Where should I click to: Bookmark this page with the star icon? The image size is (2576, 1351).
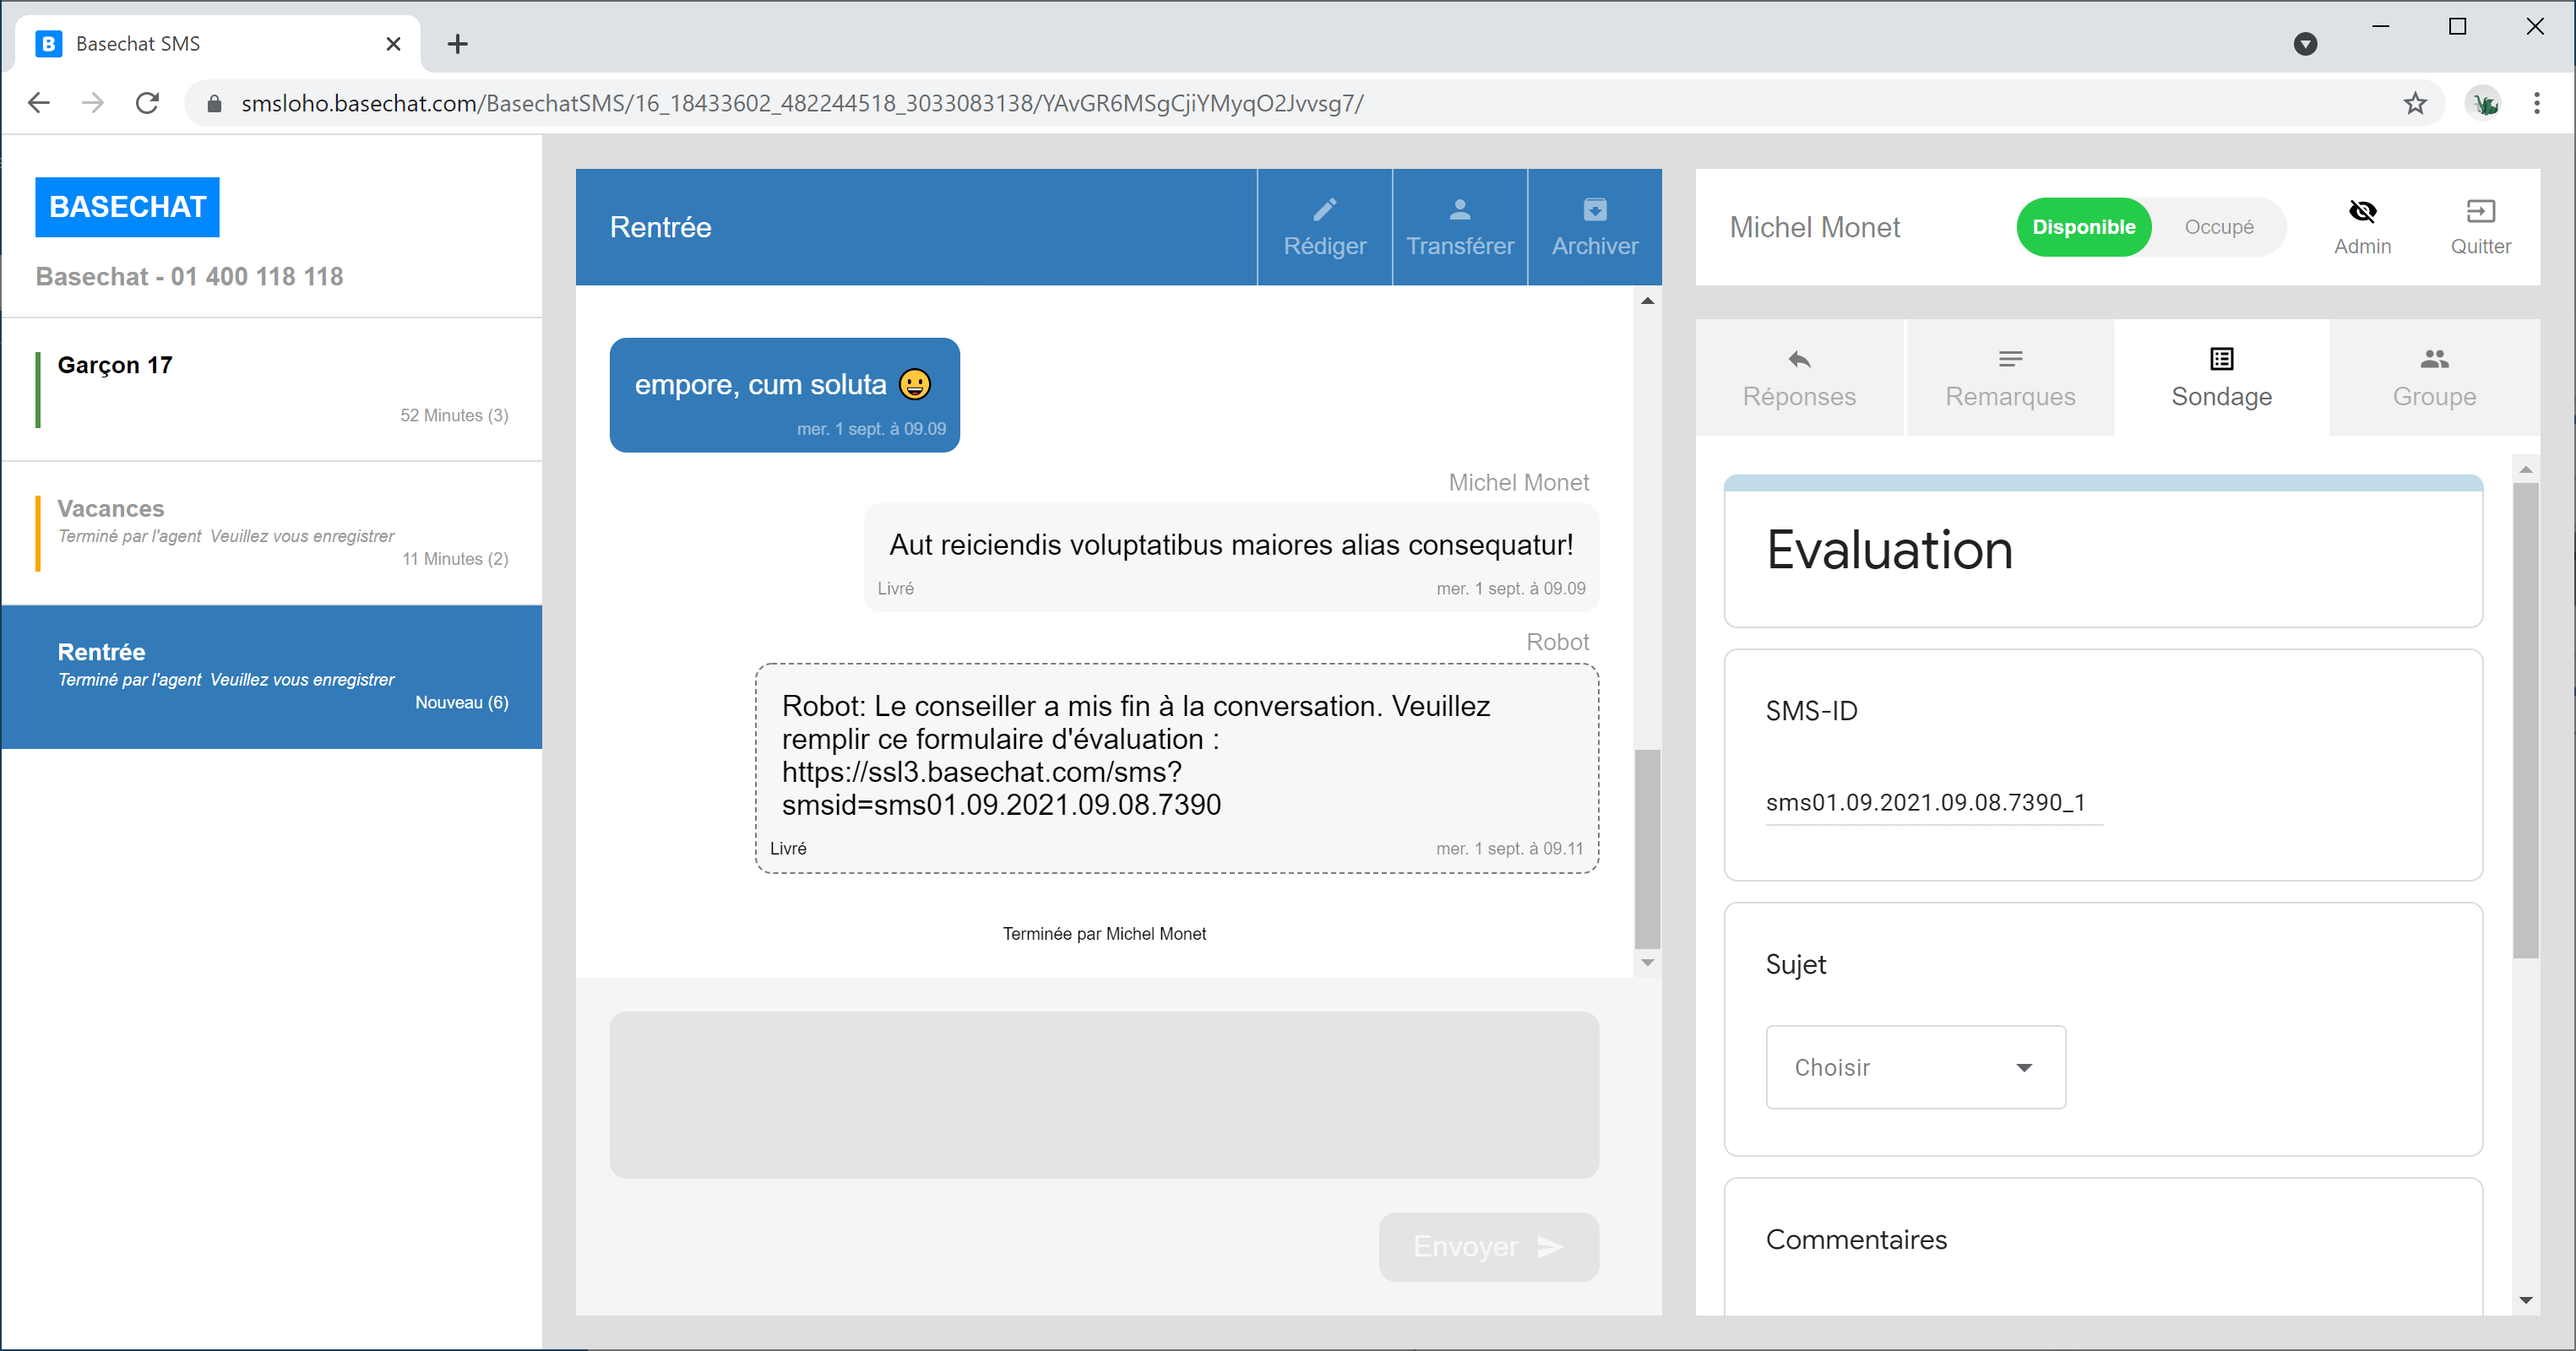click(2415, 103)
